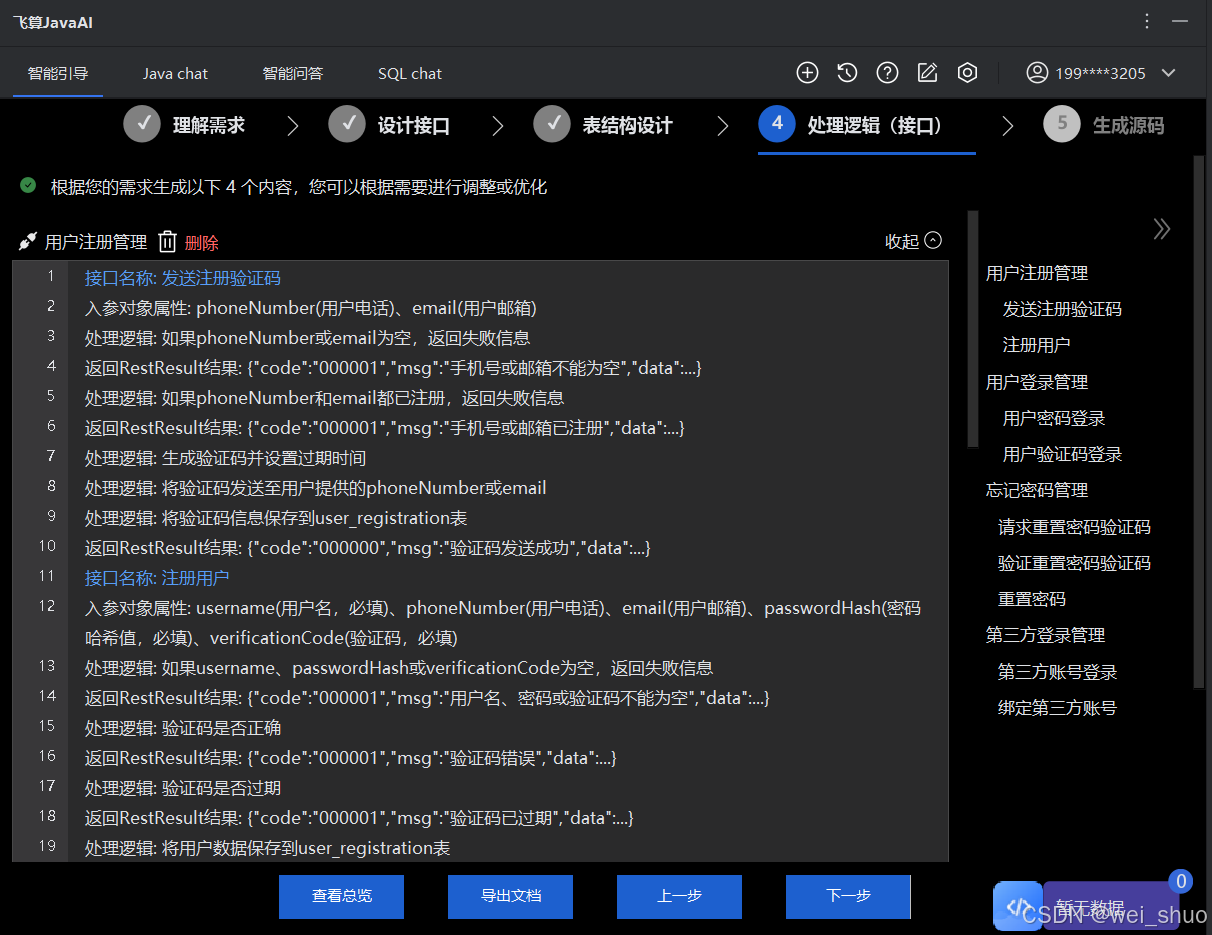Screen dimensions: 1212x935
Task: Click the 上一步 button
Action: coord(680,896)
